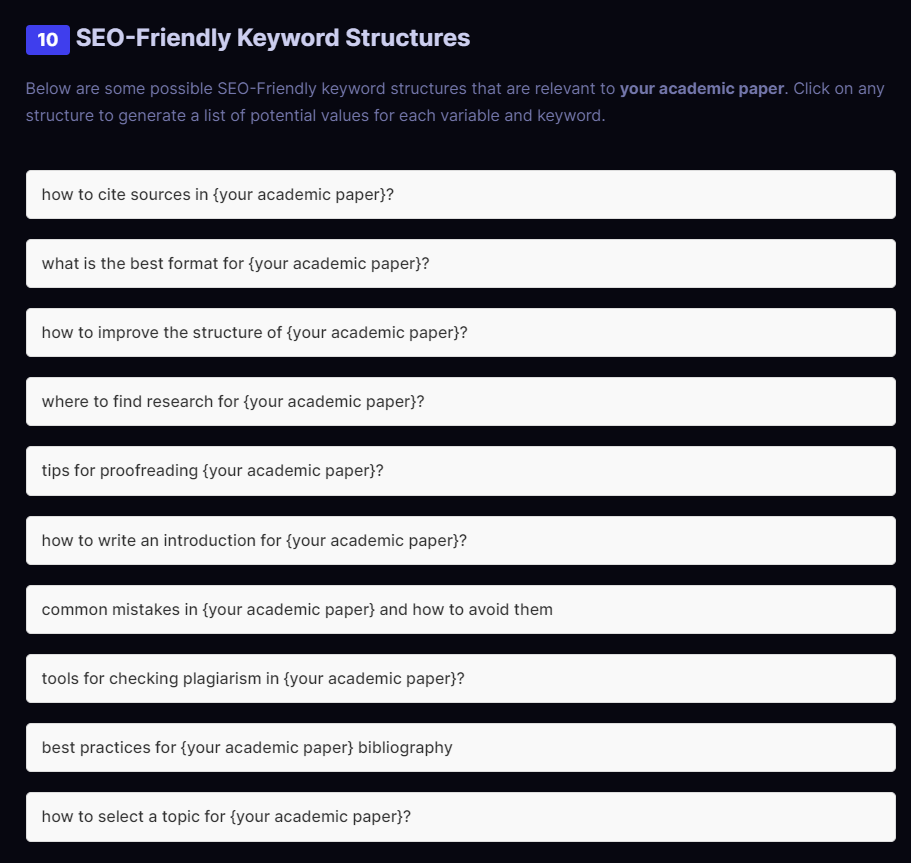Click the 'common mistakes' keyword structure
Screen dimensions: 911x863
point(460,610)
